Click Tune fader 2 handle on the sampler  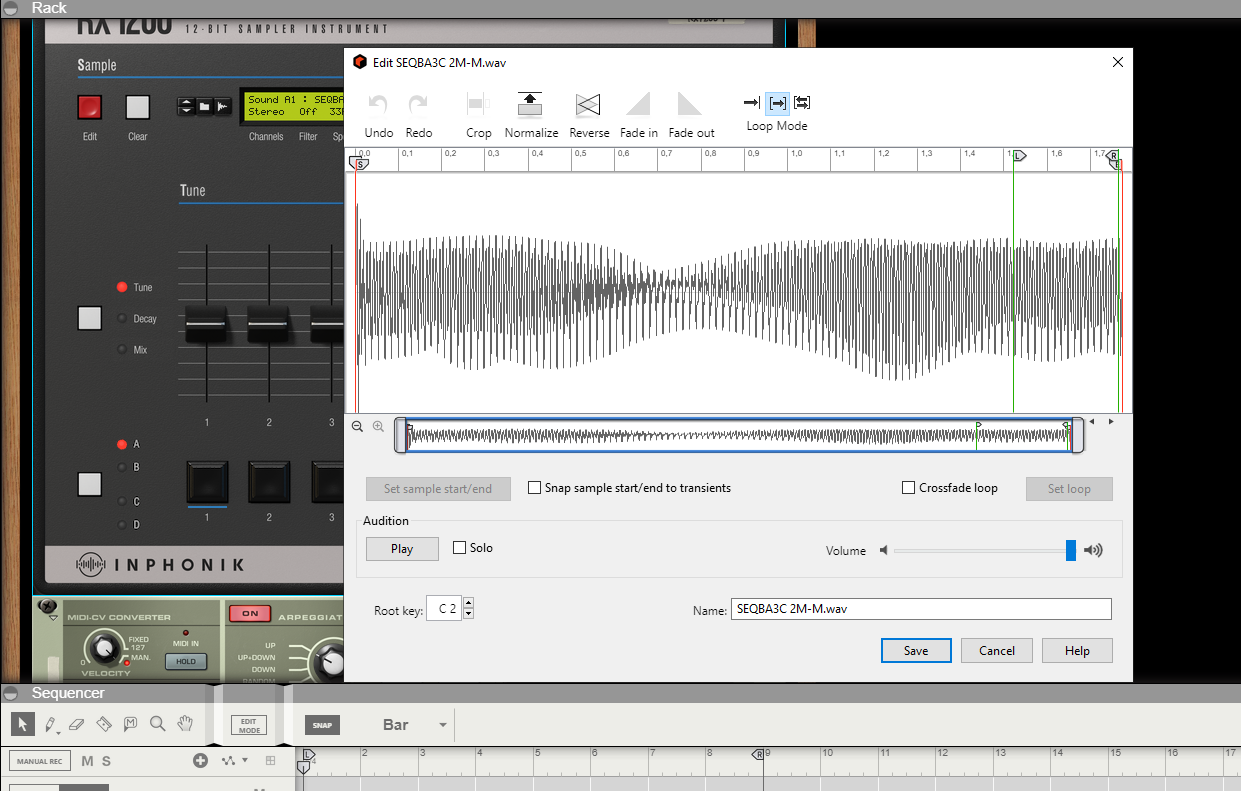pos(269,325)
